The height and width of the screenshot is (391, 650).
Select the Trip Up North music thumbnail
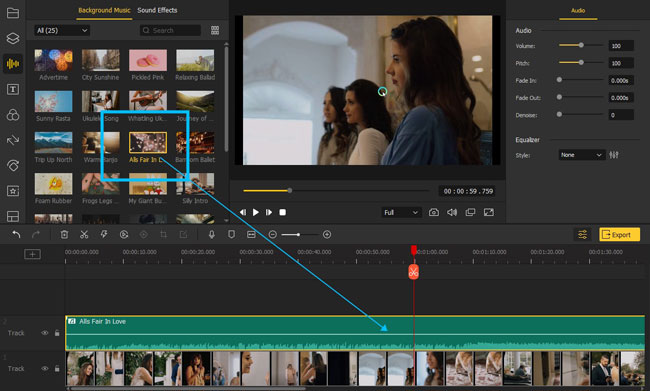pyautogui.click(x=53, y=143)
